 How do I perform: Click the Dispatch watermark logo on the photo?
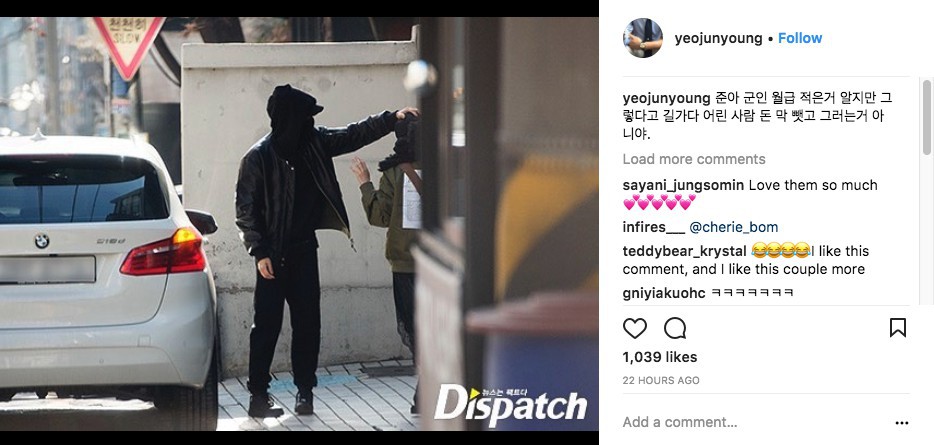510,406
